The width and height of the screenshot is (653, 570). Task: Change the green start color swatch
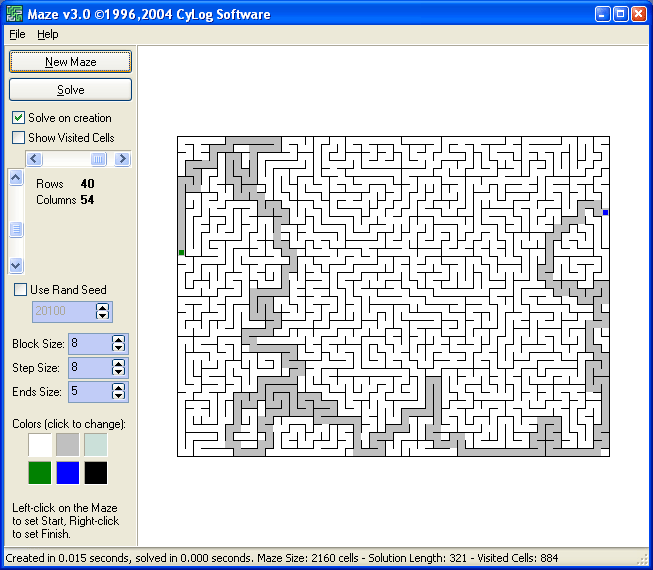40,473
